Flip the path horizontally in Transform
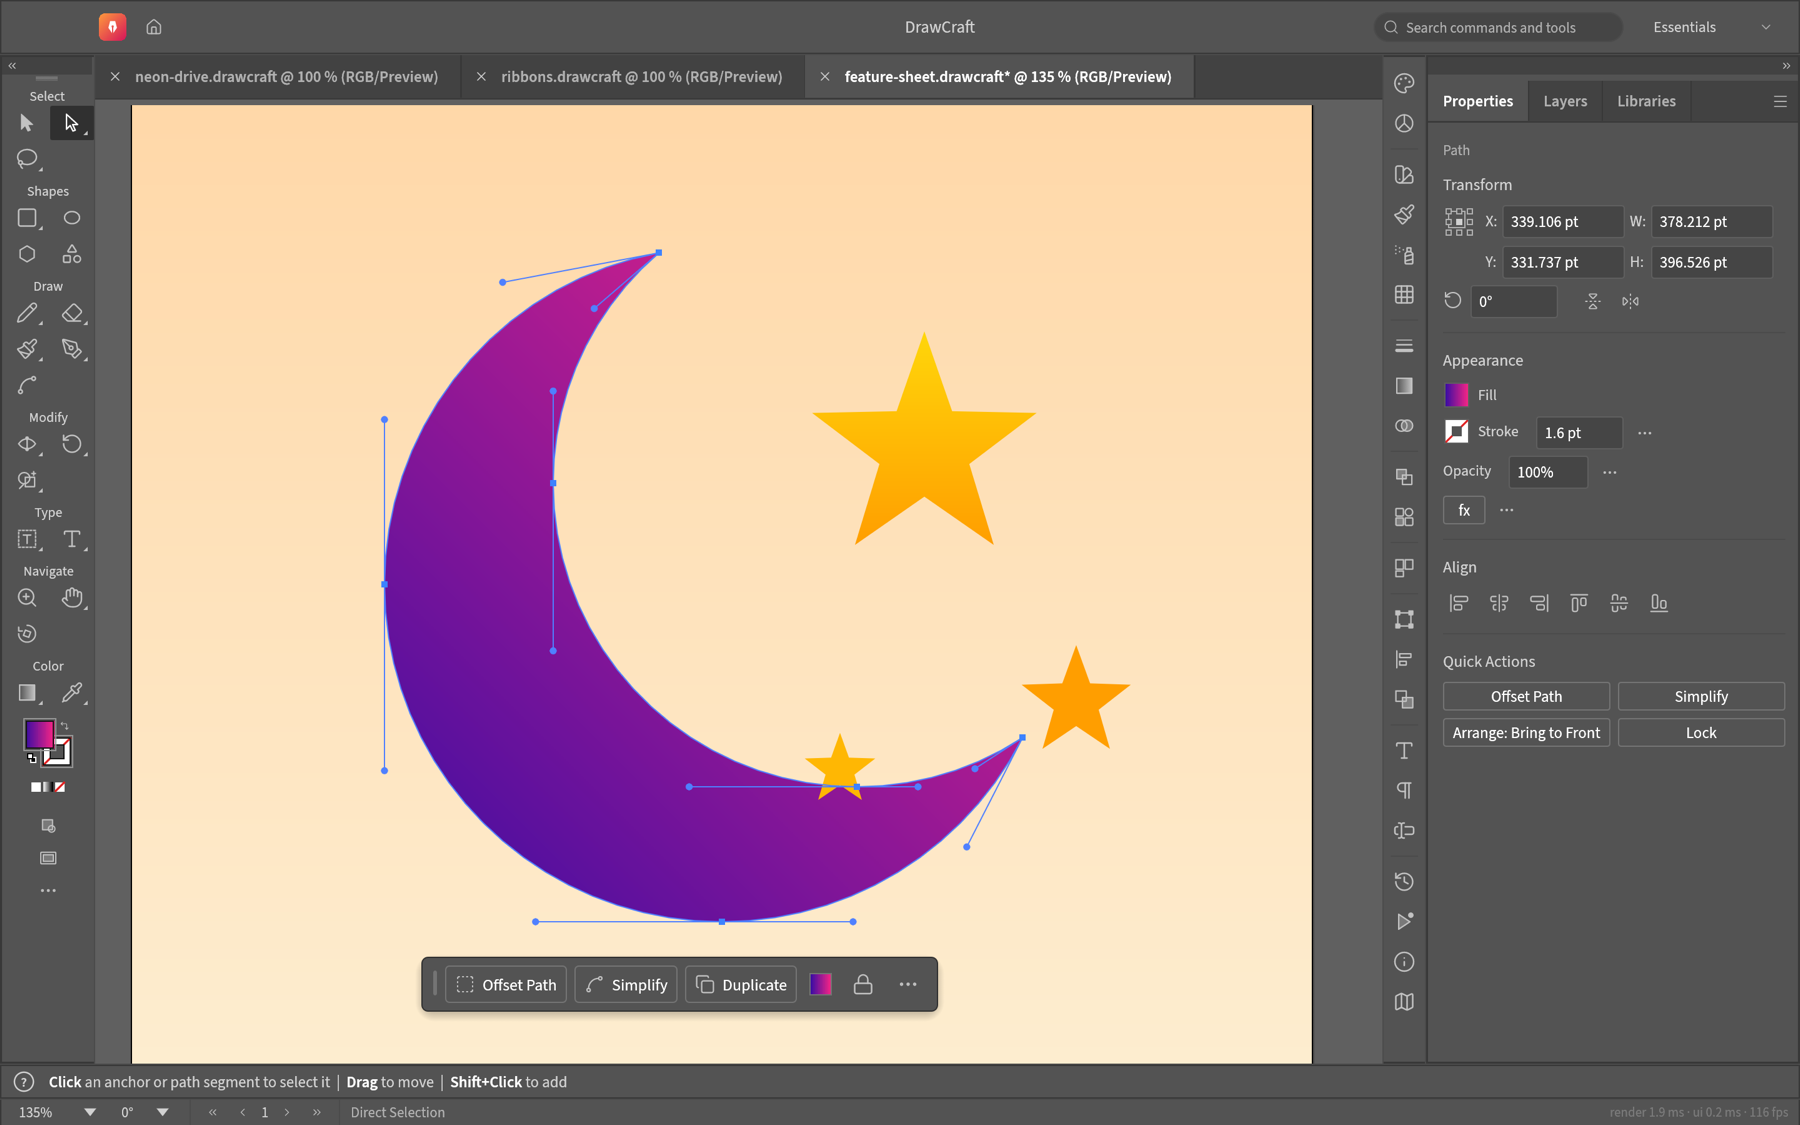1800x1125 pixels. point(1630,301)
